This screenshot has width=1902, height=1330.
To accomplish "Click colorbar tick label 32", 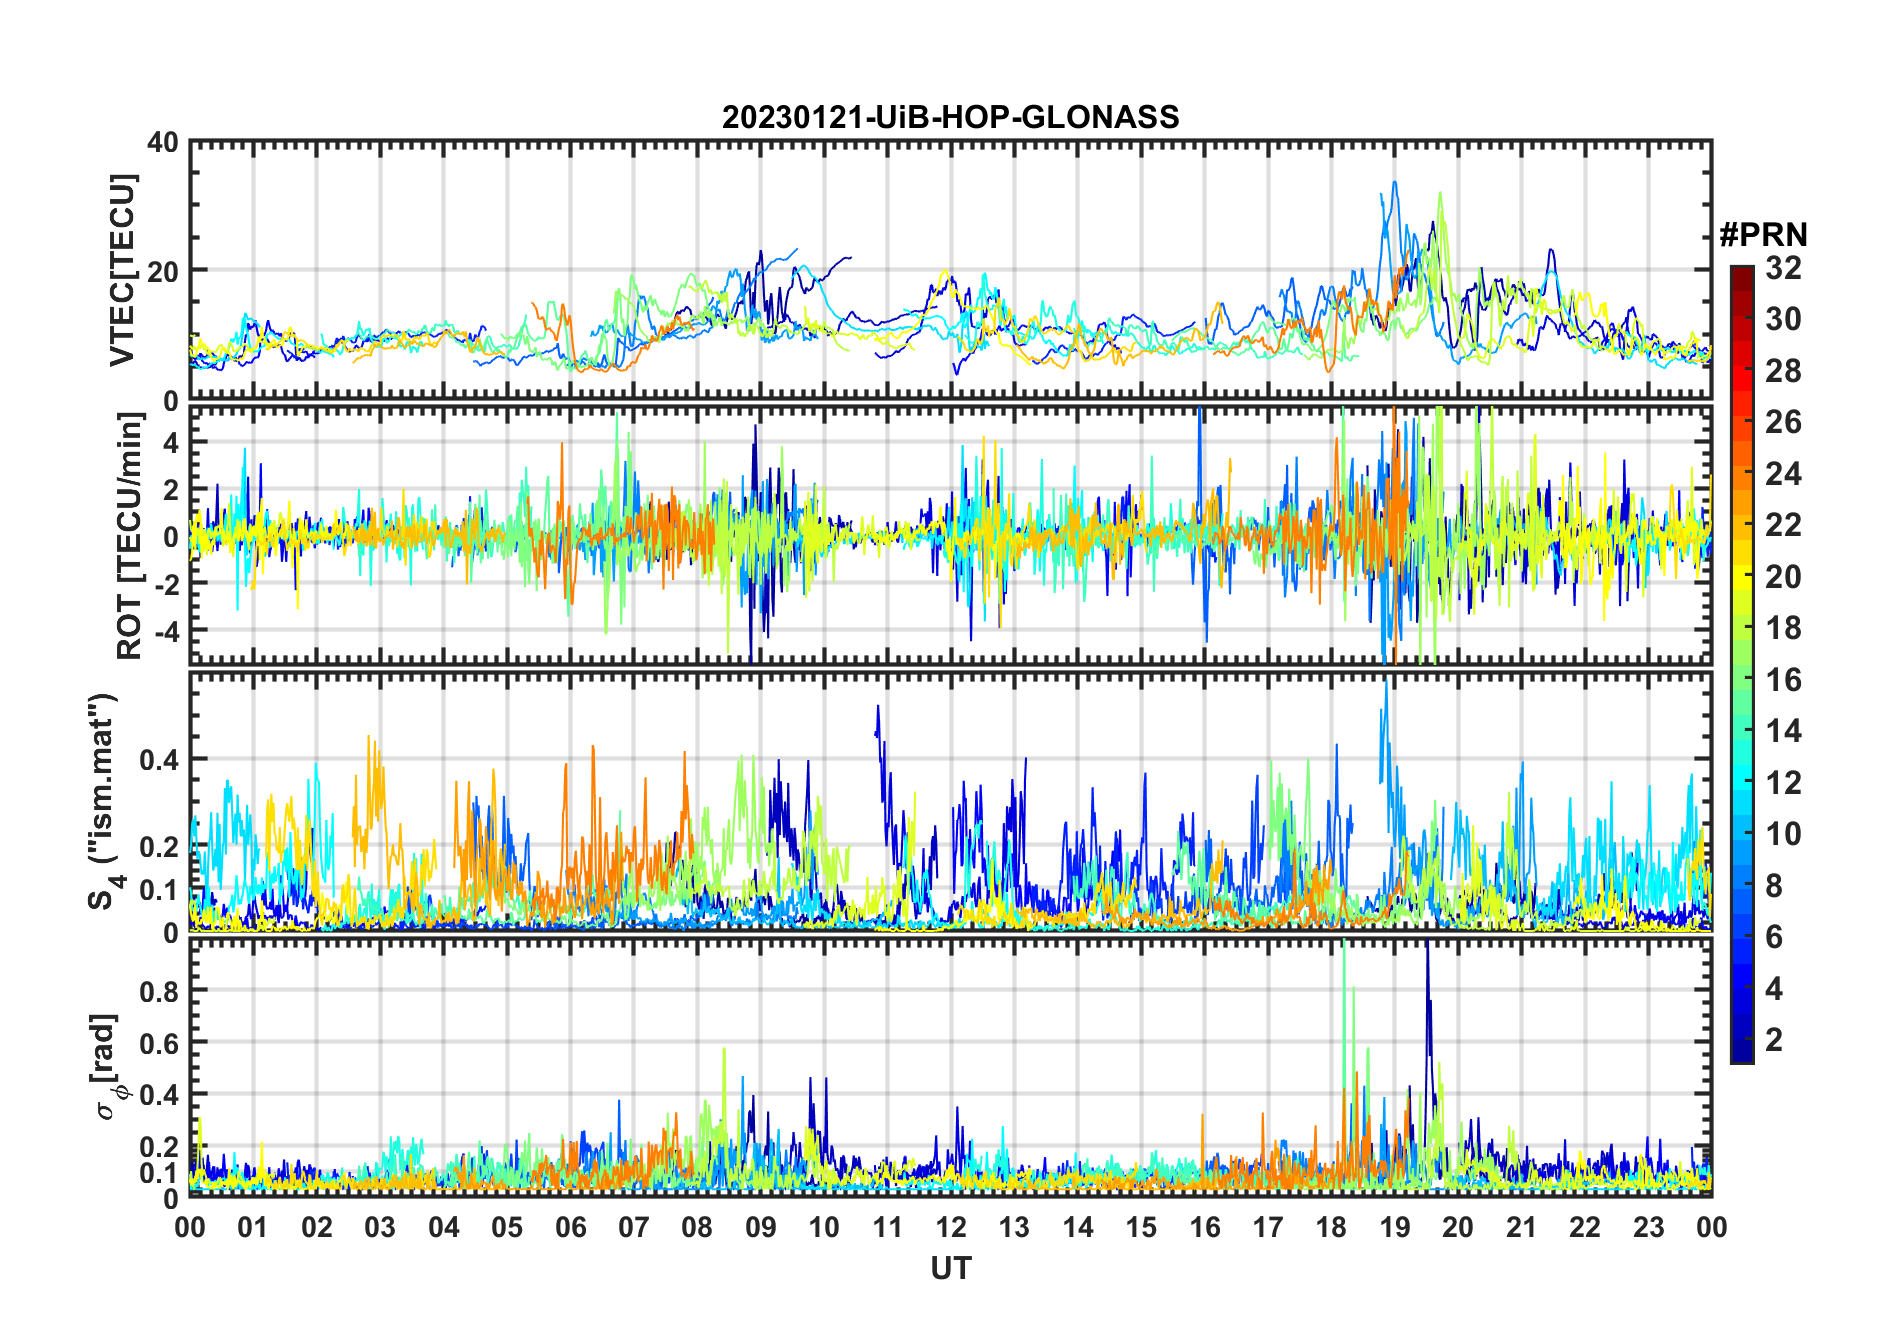I will click(x=1783, y=268).
